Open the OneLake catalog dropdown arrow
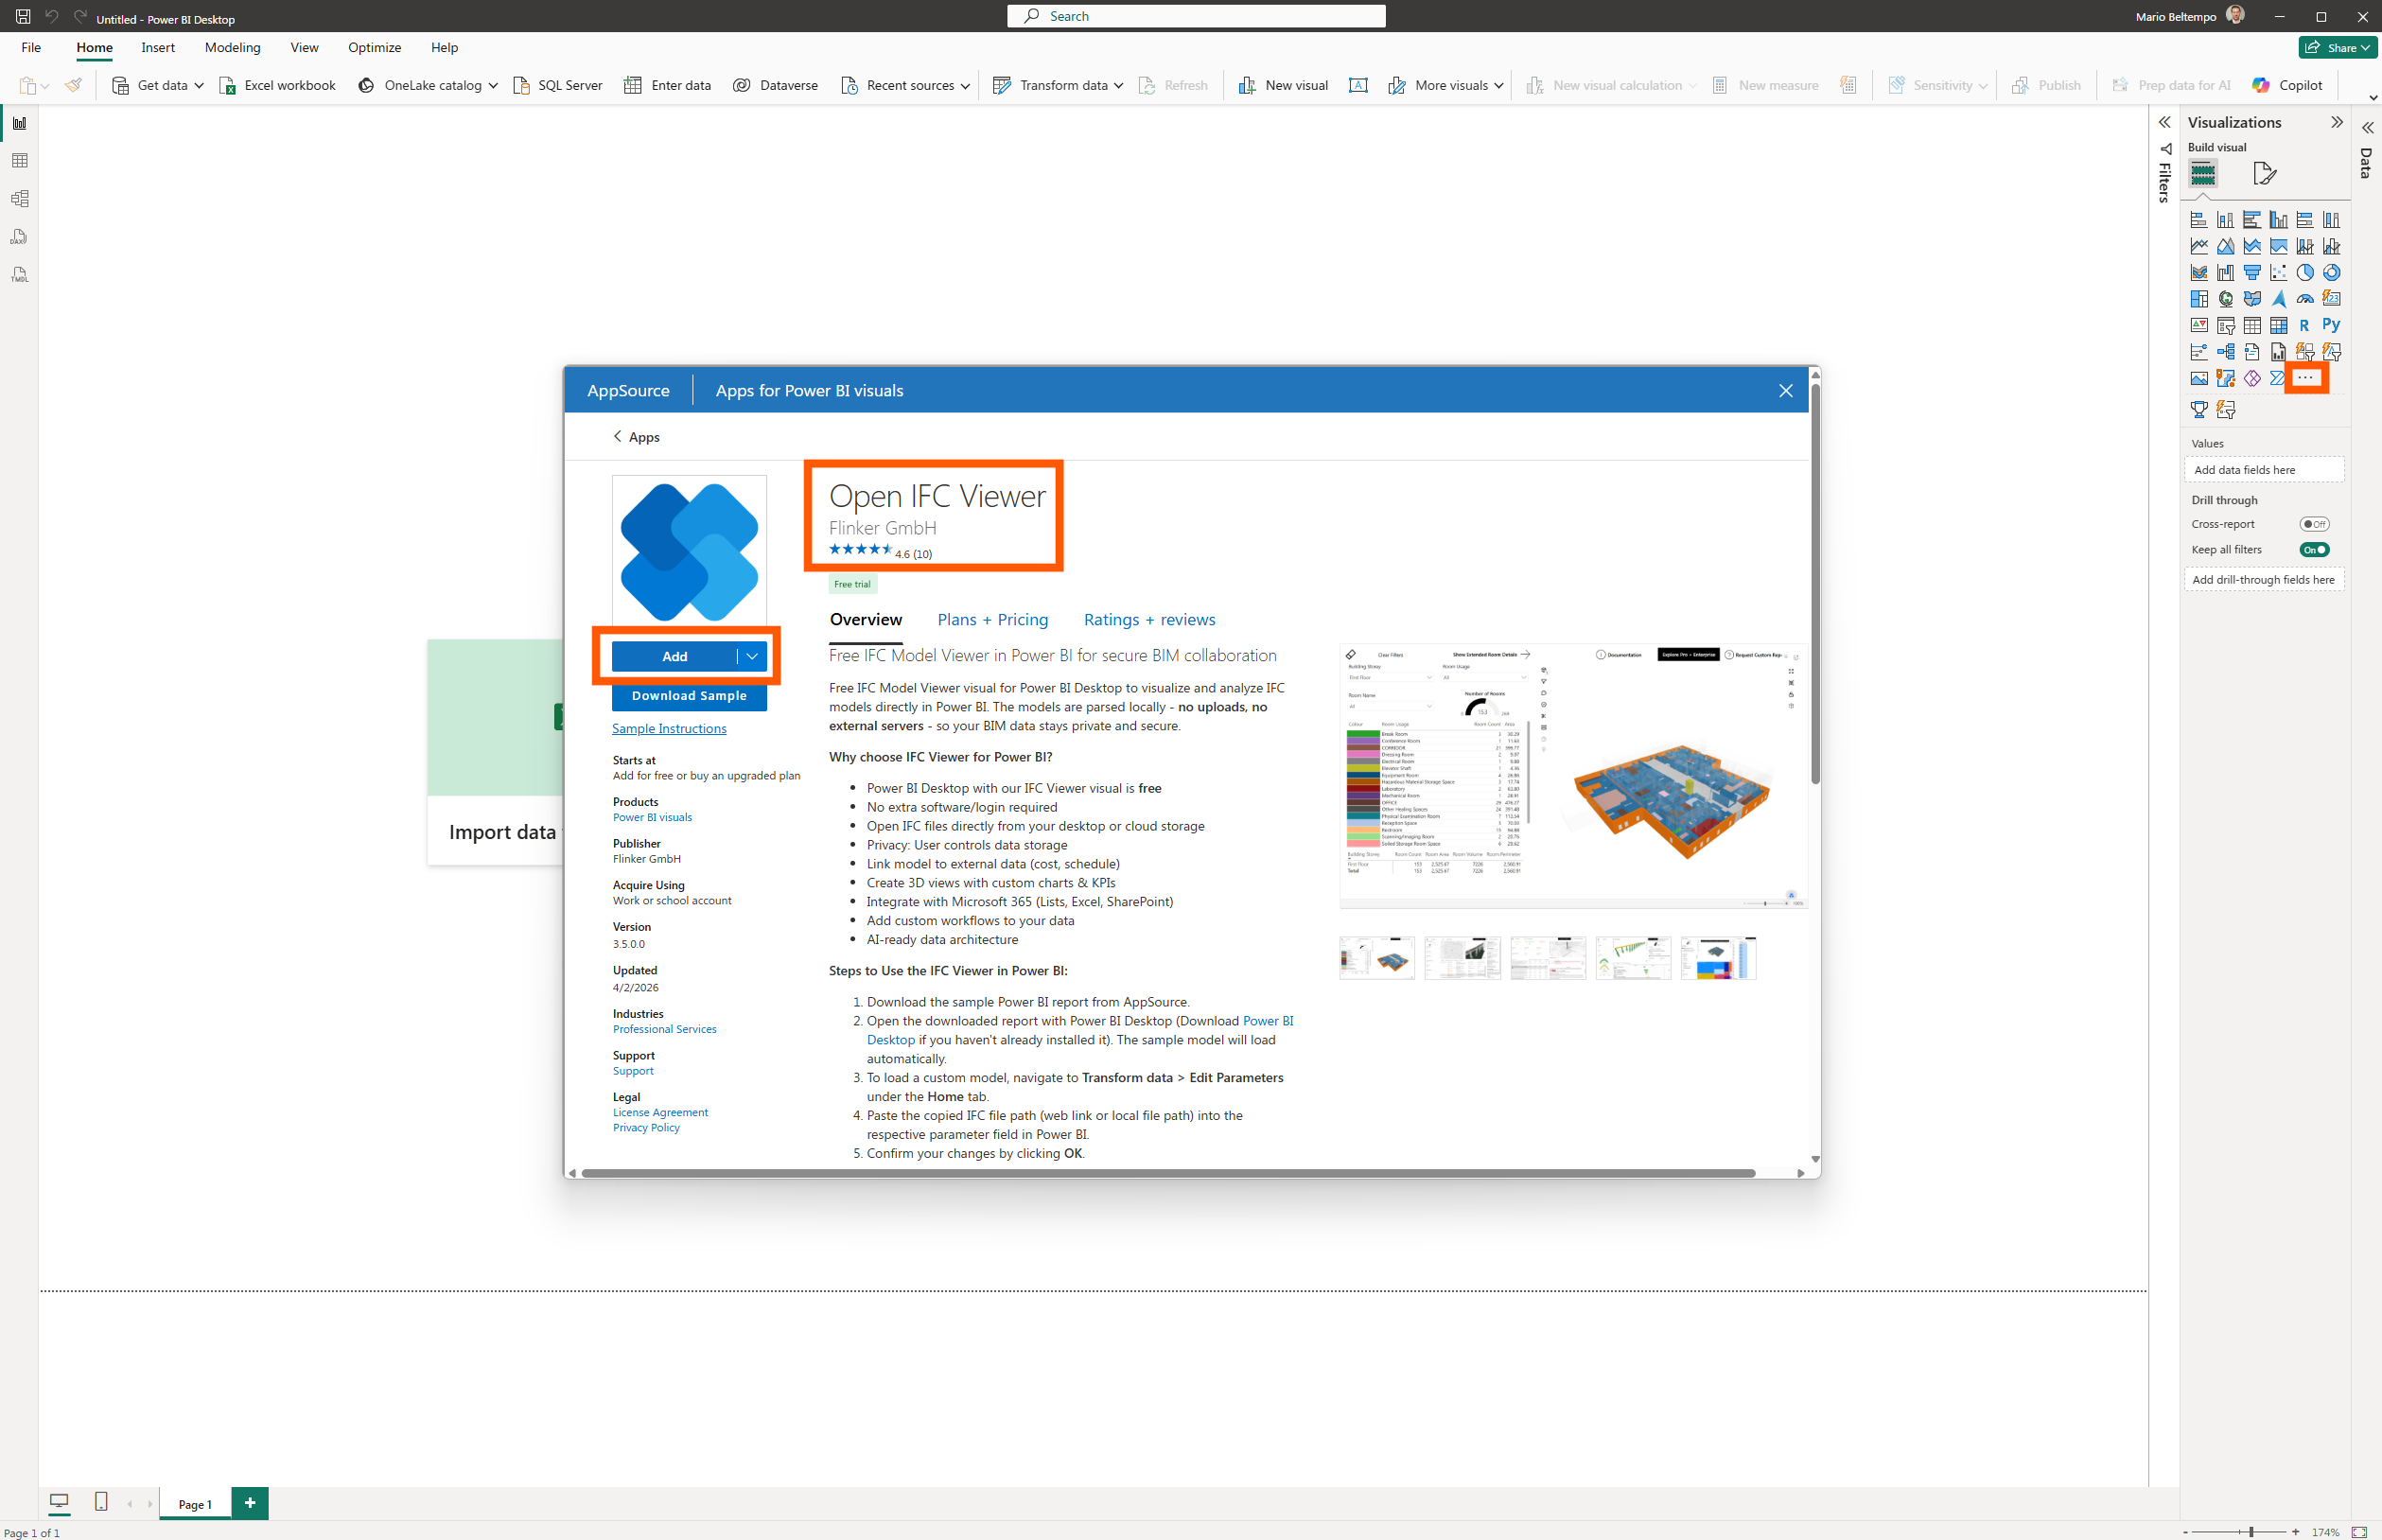 [x=493, y=86]
